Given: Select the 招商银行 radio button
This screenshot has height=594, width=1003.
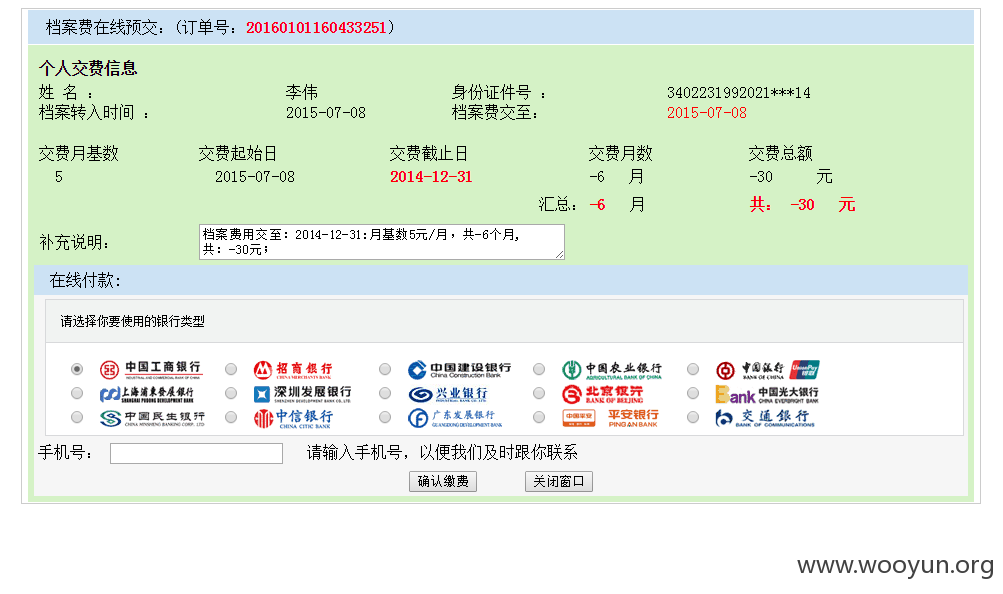Looking at the screenshot, I should click(x=231, y=369).
